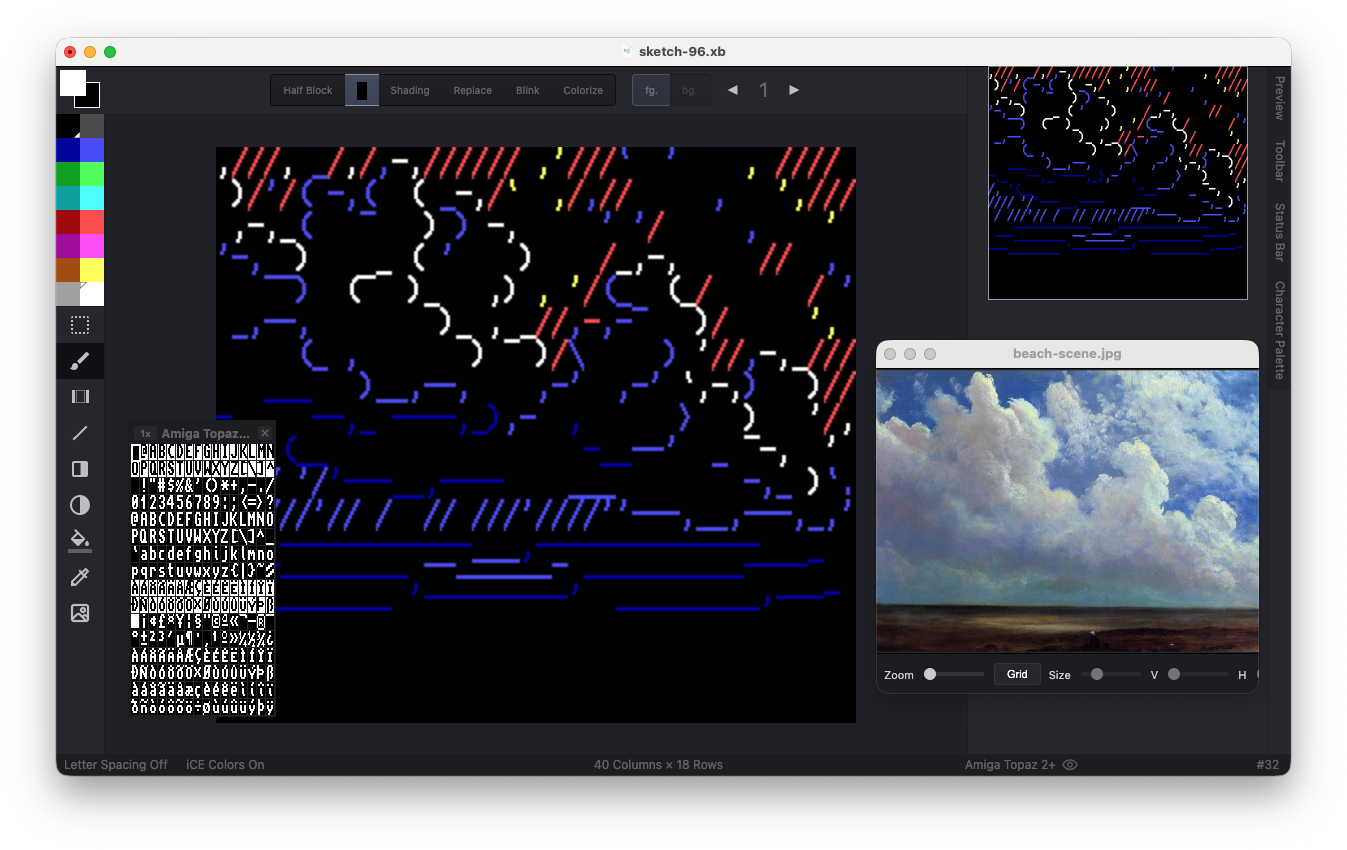Pick the dark blue palette color
The image size is (1347, 850).
(x=68, y=150)
